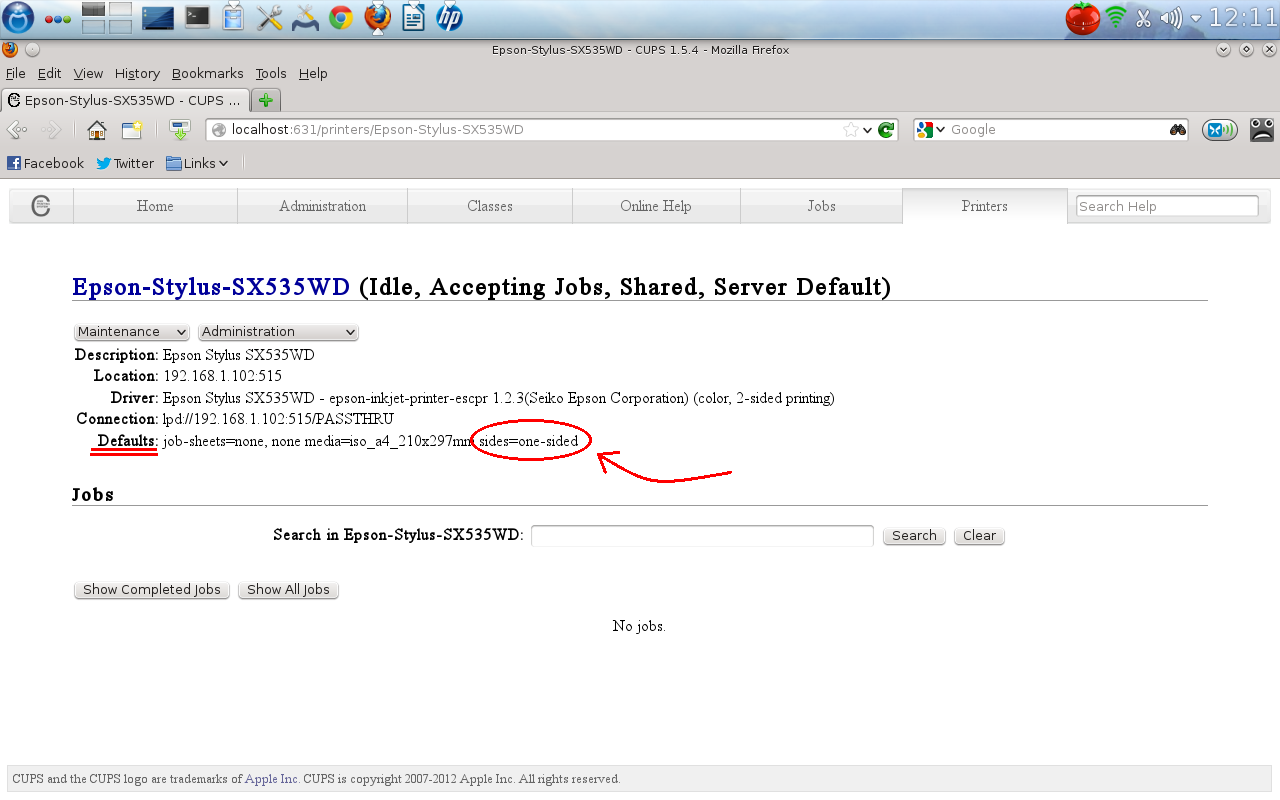Open the History menu
The width and height of the screenshot is (1280, 800).
[x=137, y=74]
